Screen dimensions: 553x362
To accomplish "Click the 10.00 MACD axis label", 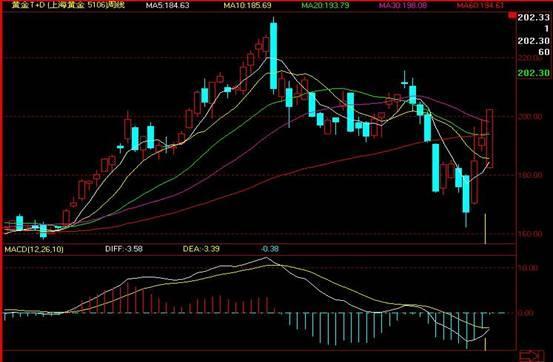I will coord(528,268).
